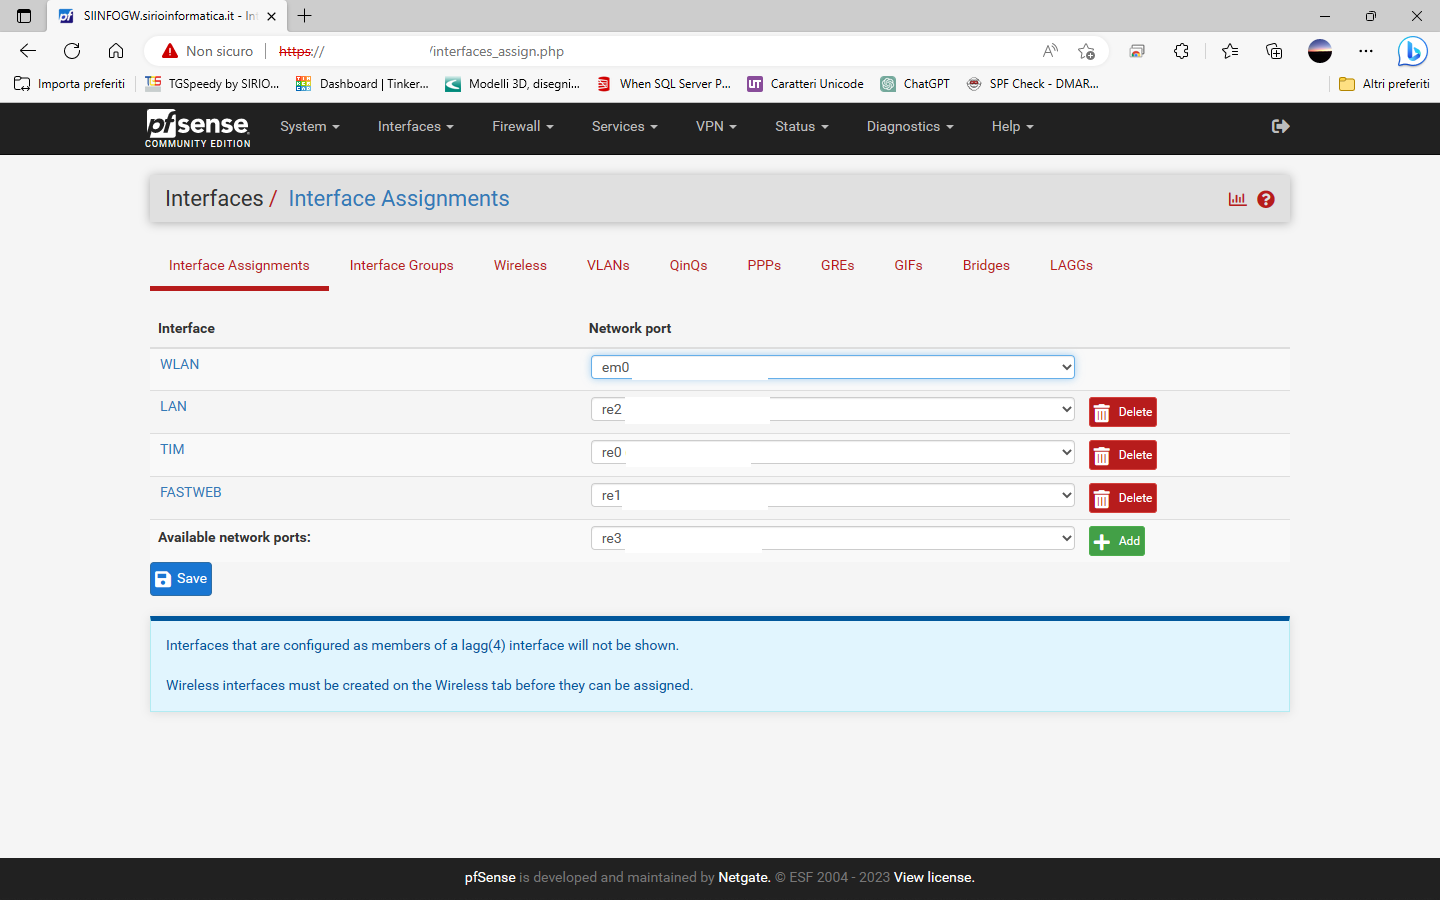Open the ChatGPT bookmark
1440x900 pixels.
click(915, 84)
